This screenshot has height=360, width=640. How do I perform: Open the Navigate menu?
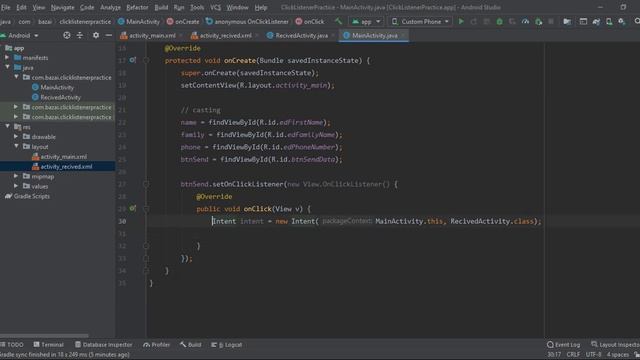[x=62, y=7]
